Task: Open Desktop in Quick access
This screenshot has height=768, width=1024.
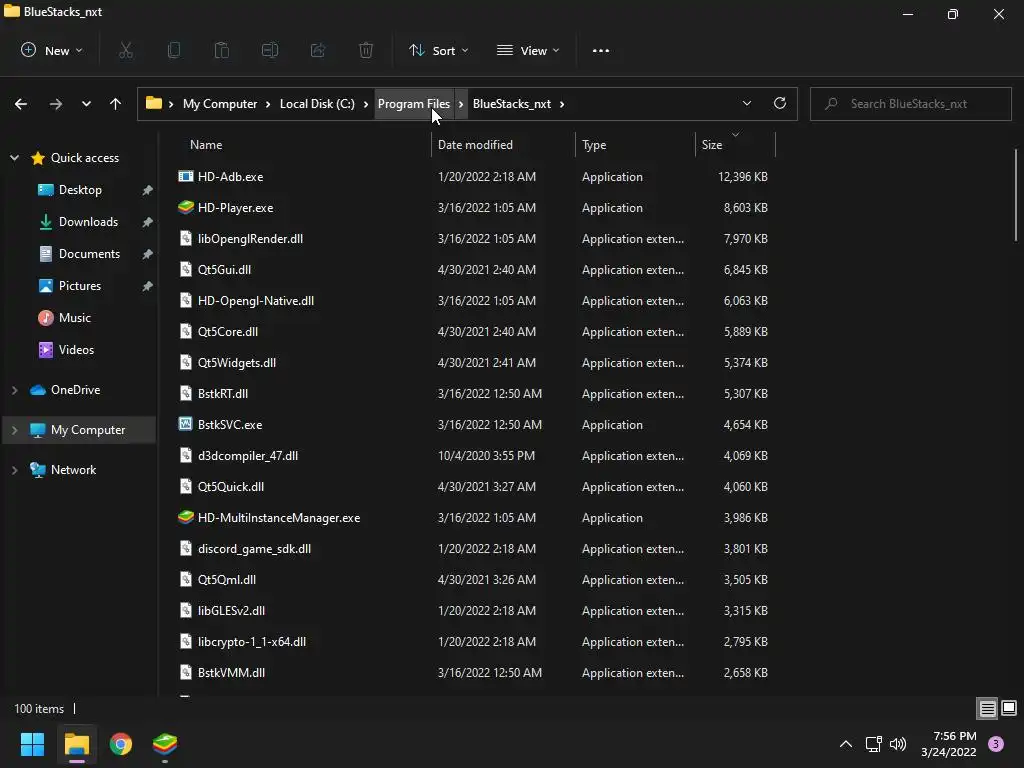Action: pos(80,190)
